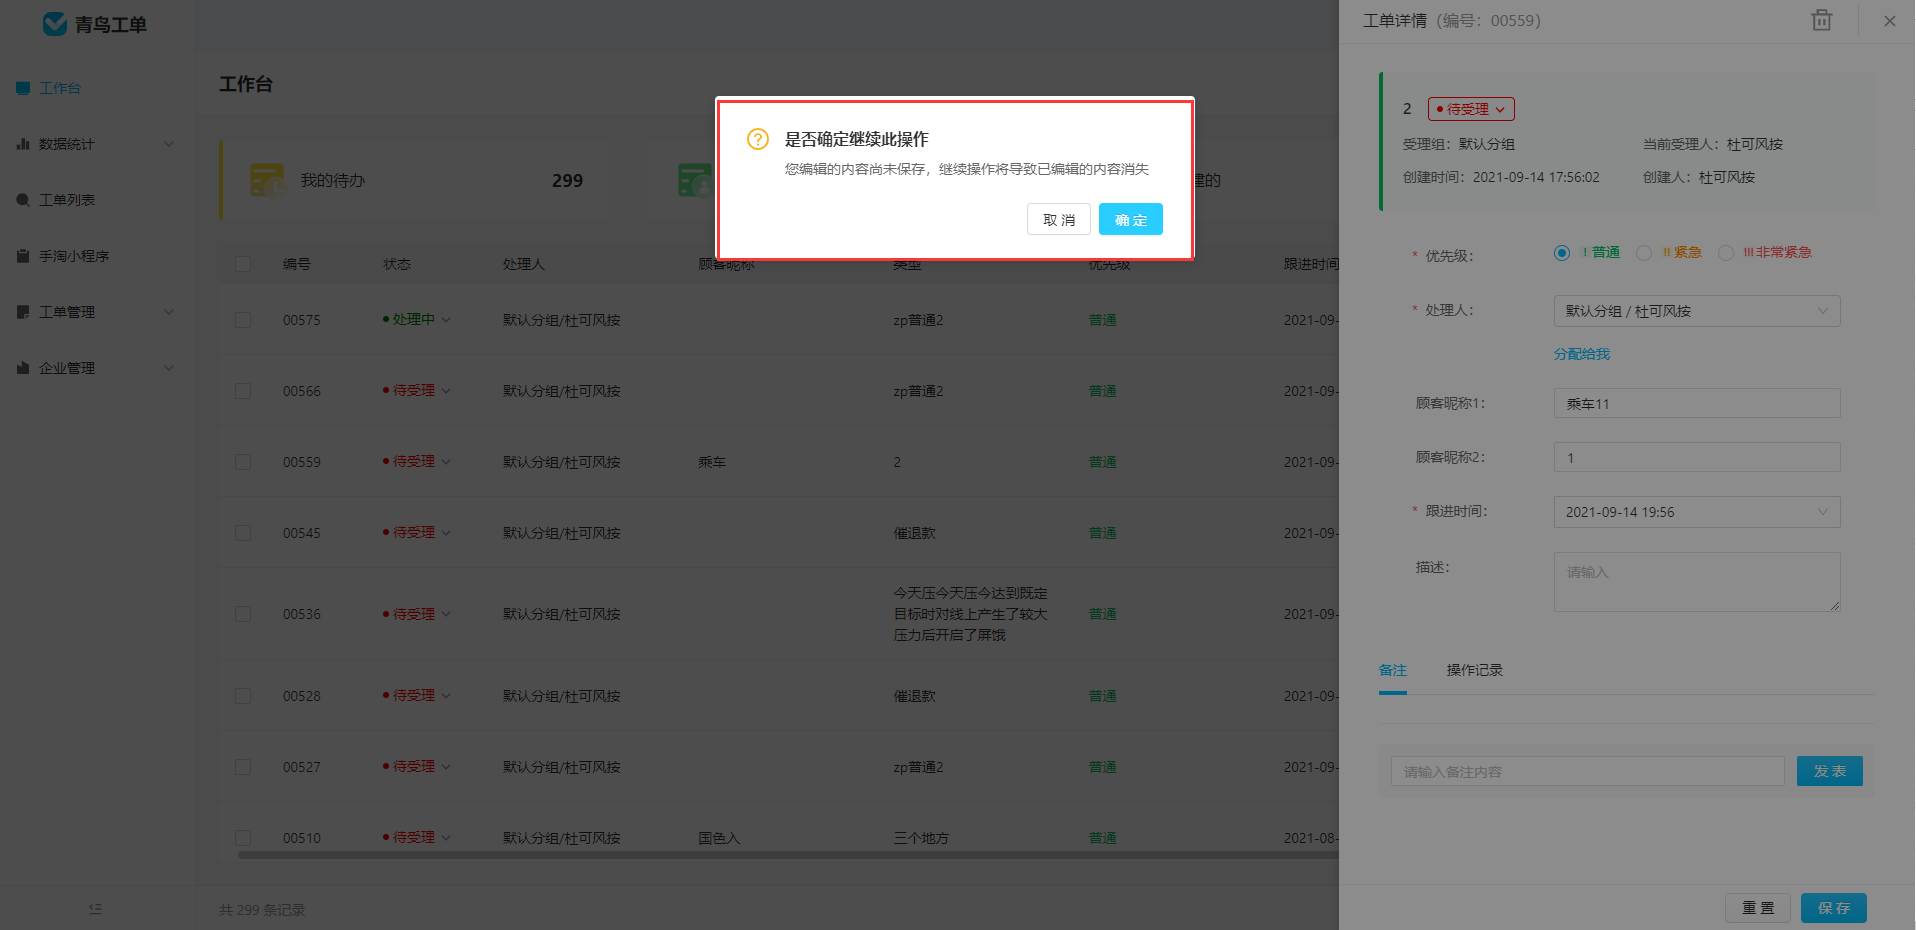
Task: Click the green card icon beside 我的待办
Action: (695, 180)
